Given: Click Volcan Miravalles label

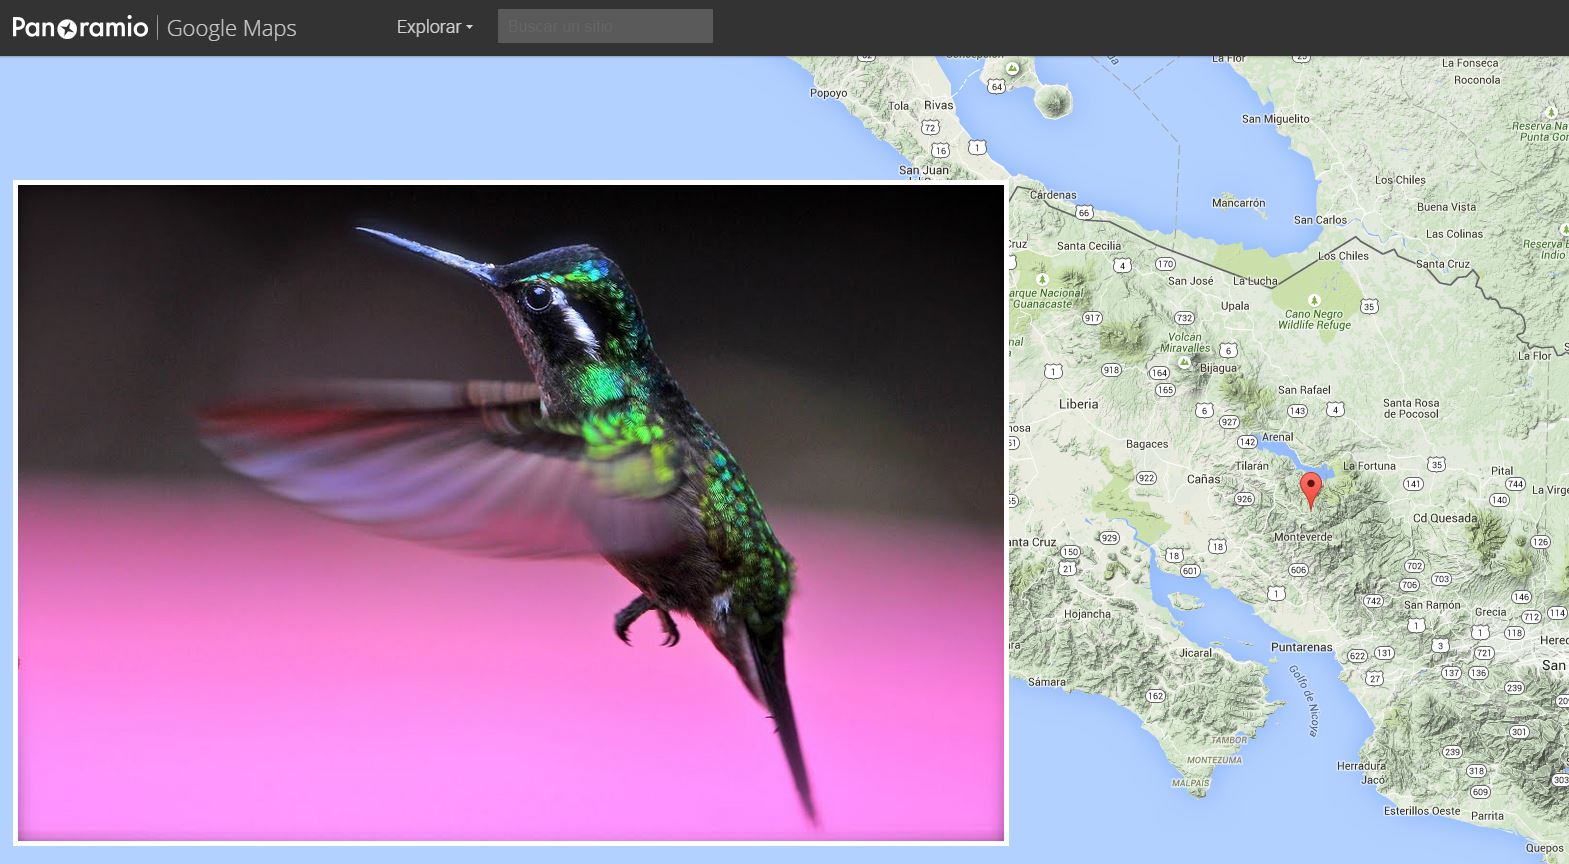Looking at the screenshot, I should pos(1185,342).
